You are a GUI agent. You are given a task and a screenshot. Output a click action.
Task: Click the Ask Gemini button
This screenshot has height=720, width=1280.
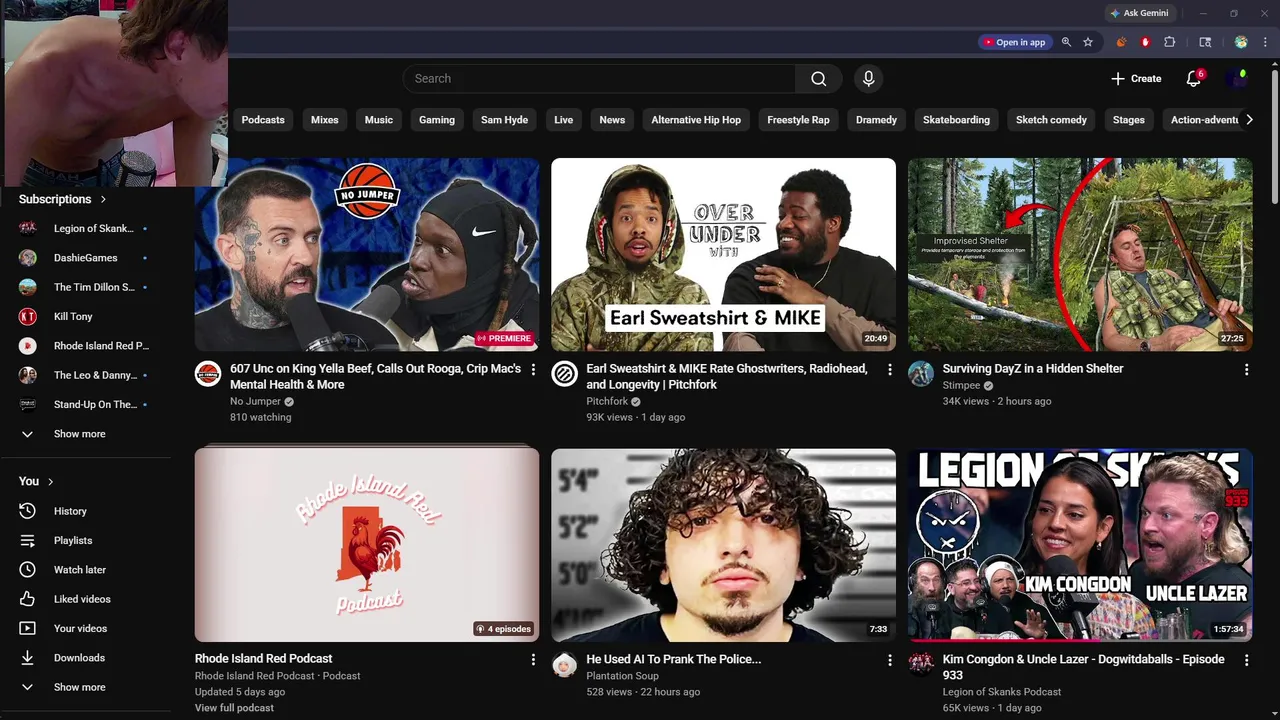[x=1138, y=13]
